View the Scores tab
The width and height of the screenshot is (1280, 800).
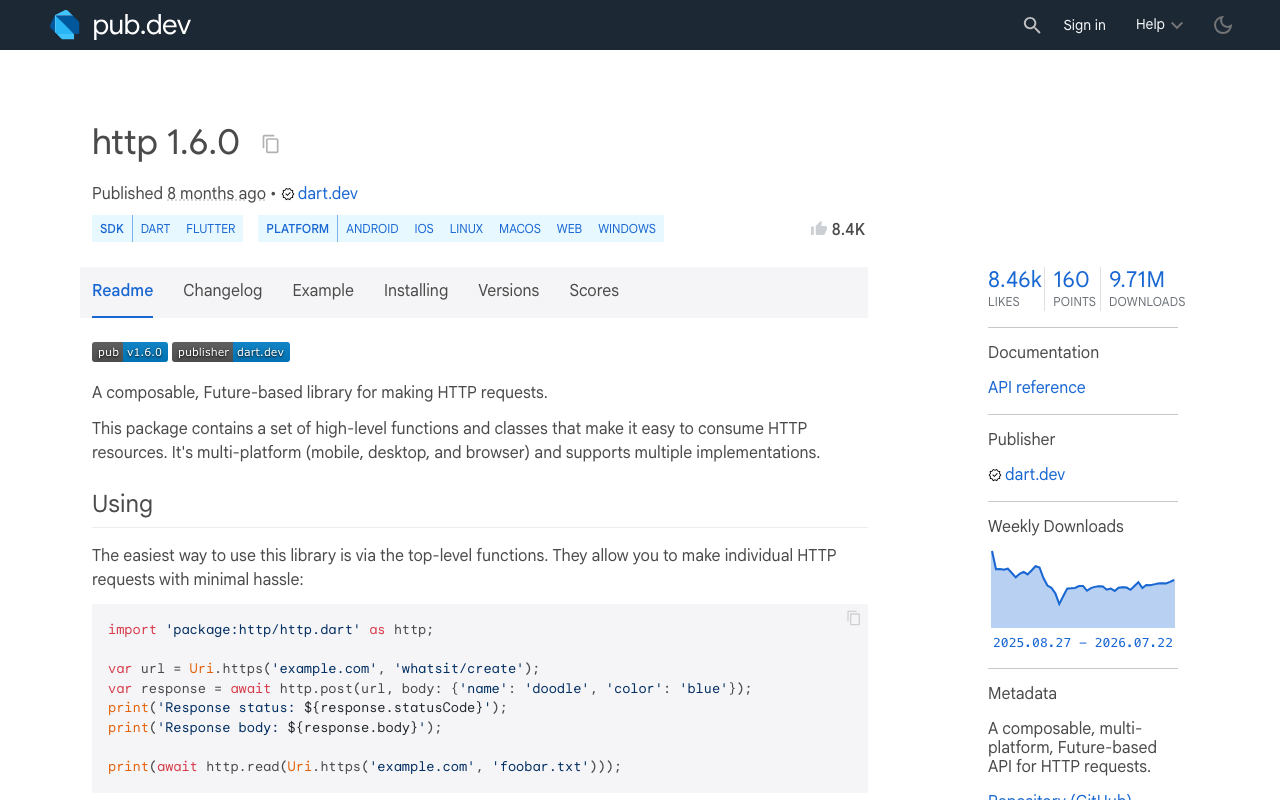tap(594, 291)
